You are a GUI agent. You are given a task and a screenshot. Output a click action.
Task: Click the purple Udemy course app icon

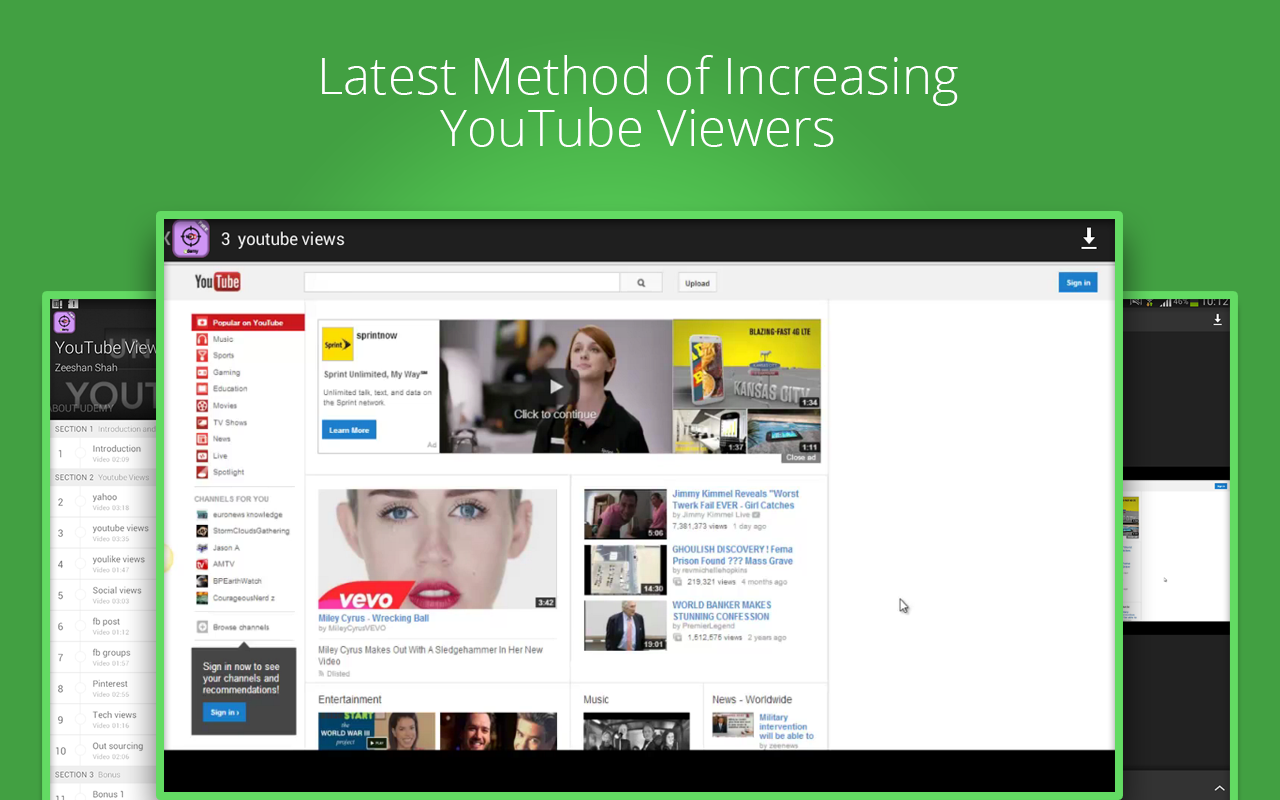pyautogui.click(x=190, y=239)
